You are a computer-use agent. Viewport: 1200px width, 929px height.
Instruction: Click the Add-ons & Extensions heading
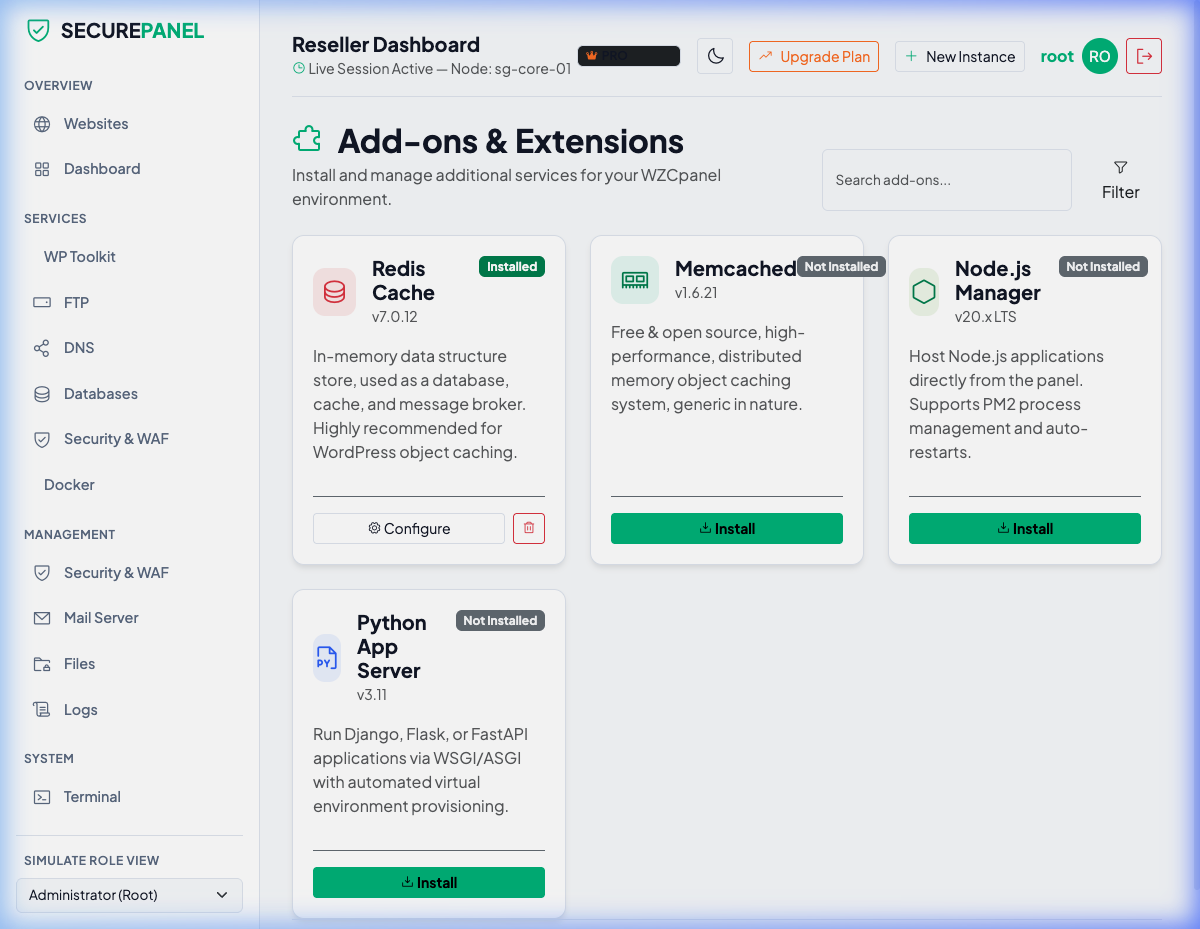coord(511,141)
